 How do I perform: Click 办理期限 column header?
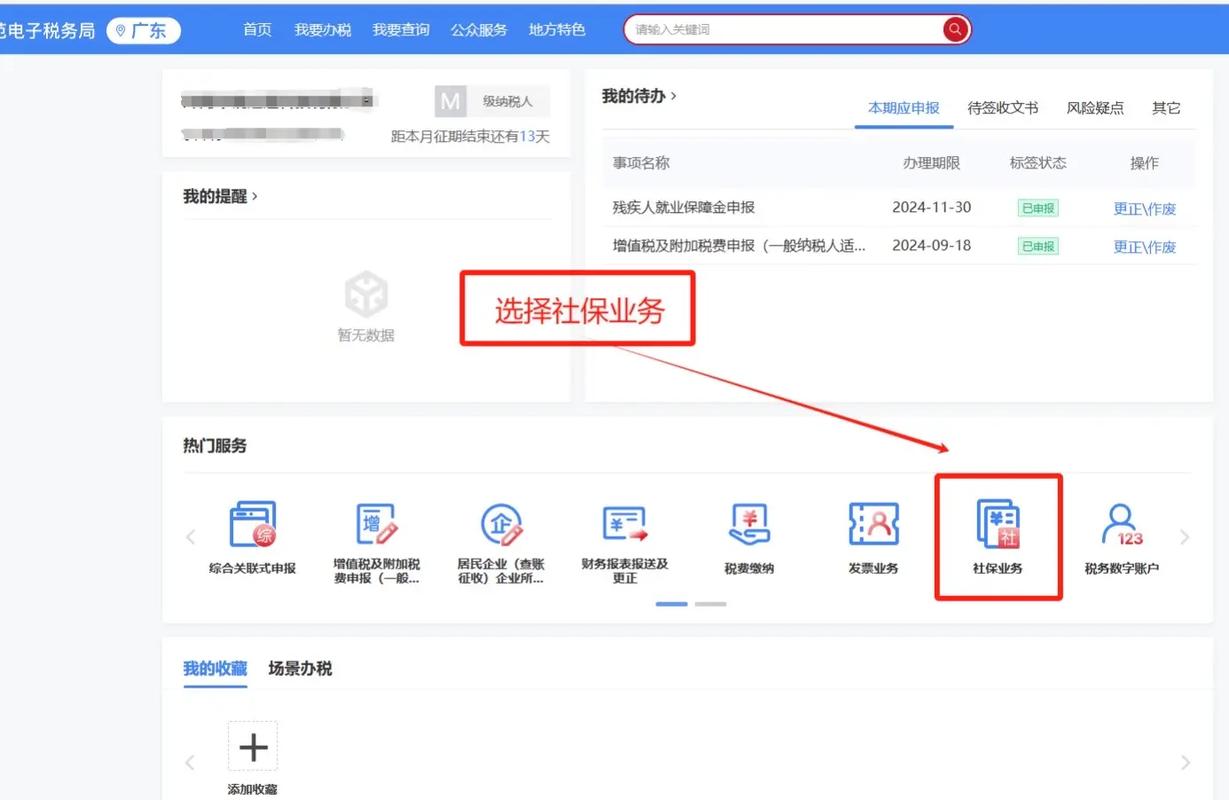coord(931,163)
